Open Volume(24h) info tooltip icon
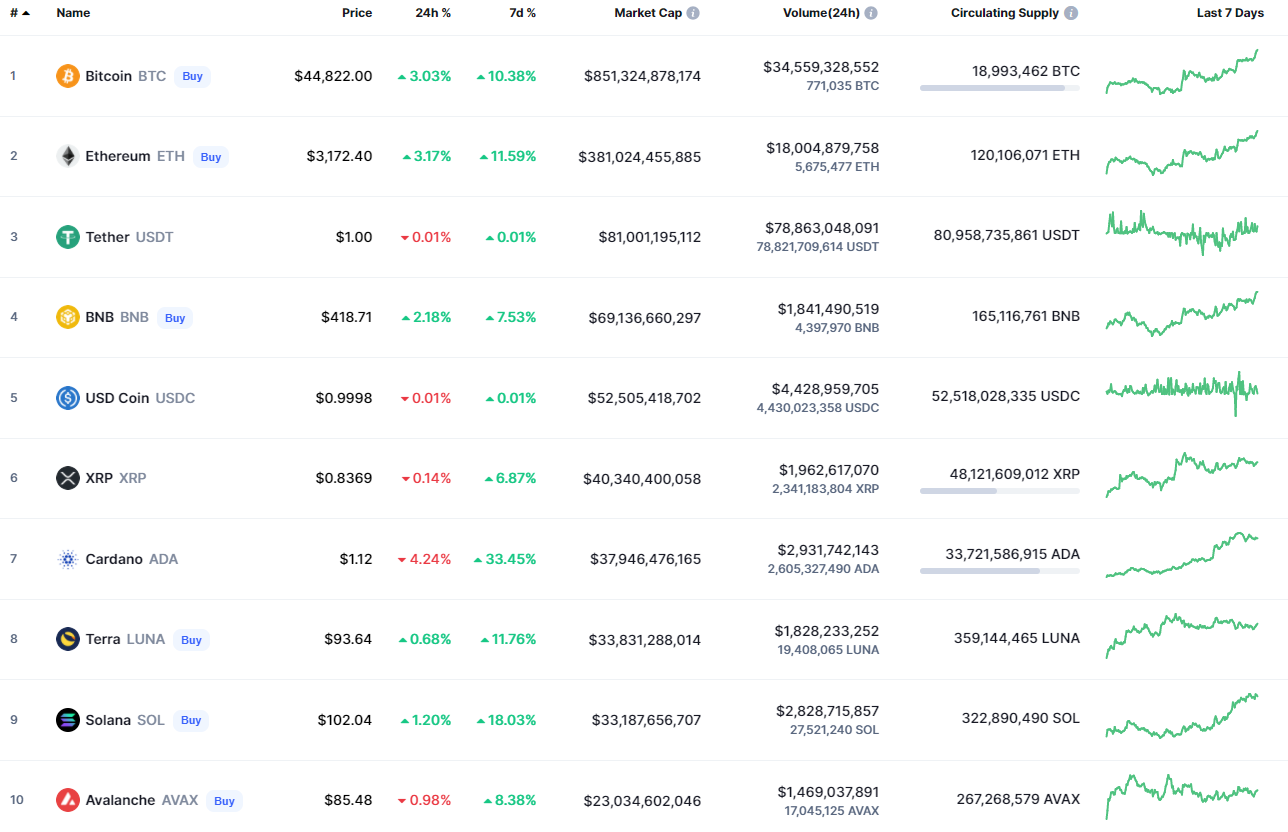The width and height of the screenshot is (1288, 832). click(871, 13)
